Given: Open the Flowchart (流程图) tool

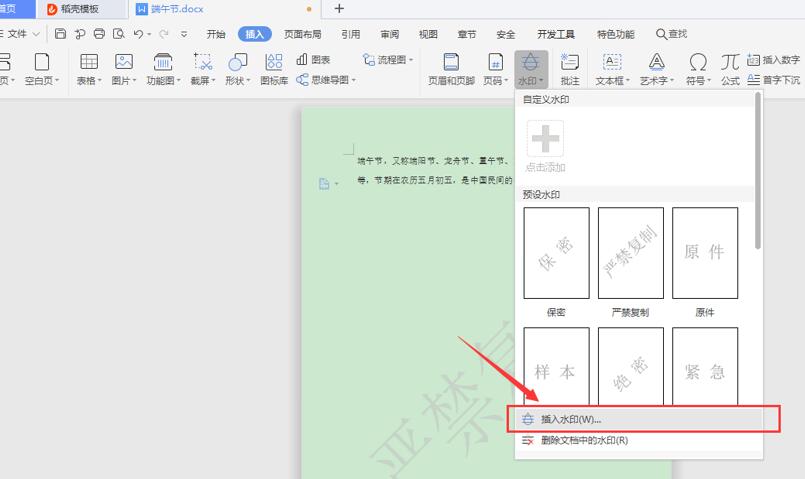Looking at the screenshot, I should tap(388, 60).
